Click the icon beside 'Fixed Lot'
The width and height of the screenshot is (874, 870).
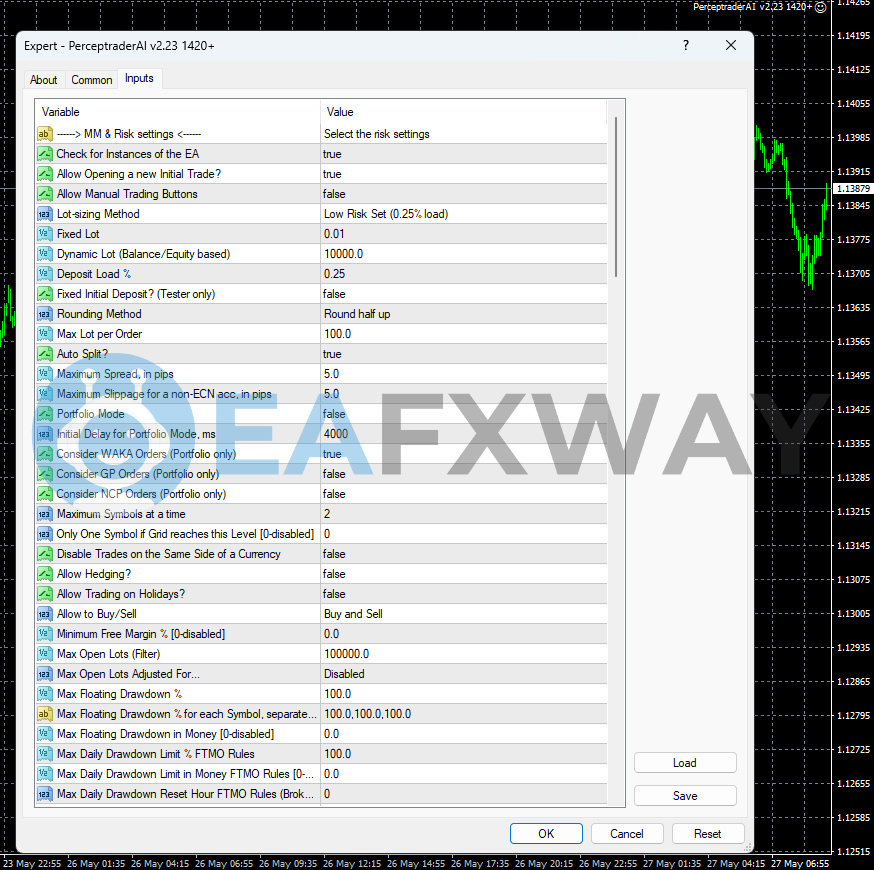(x=45, y=234)
